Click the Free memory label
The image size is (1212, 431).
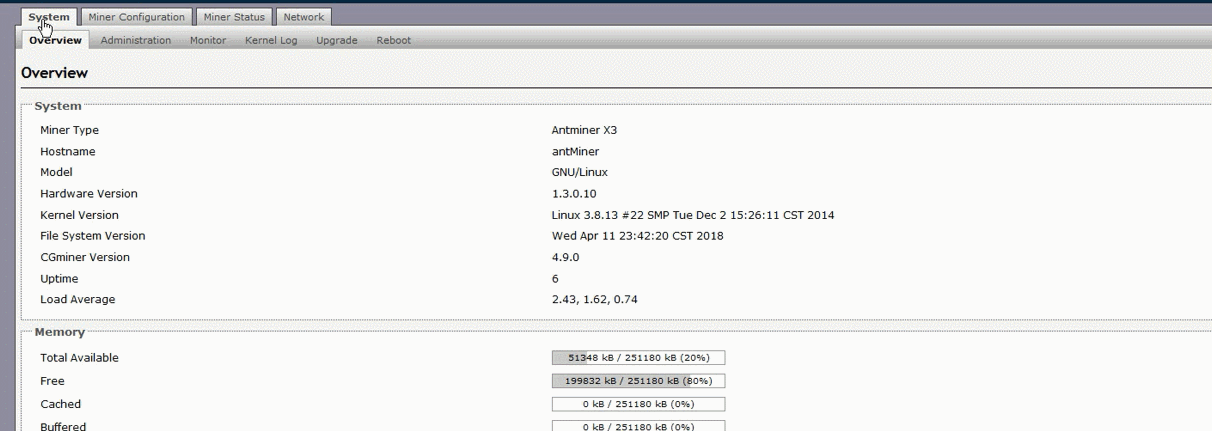[x=52, y=381]
